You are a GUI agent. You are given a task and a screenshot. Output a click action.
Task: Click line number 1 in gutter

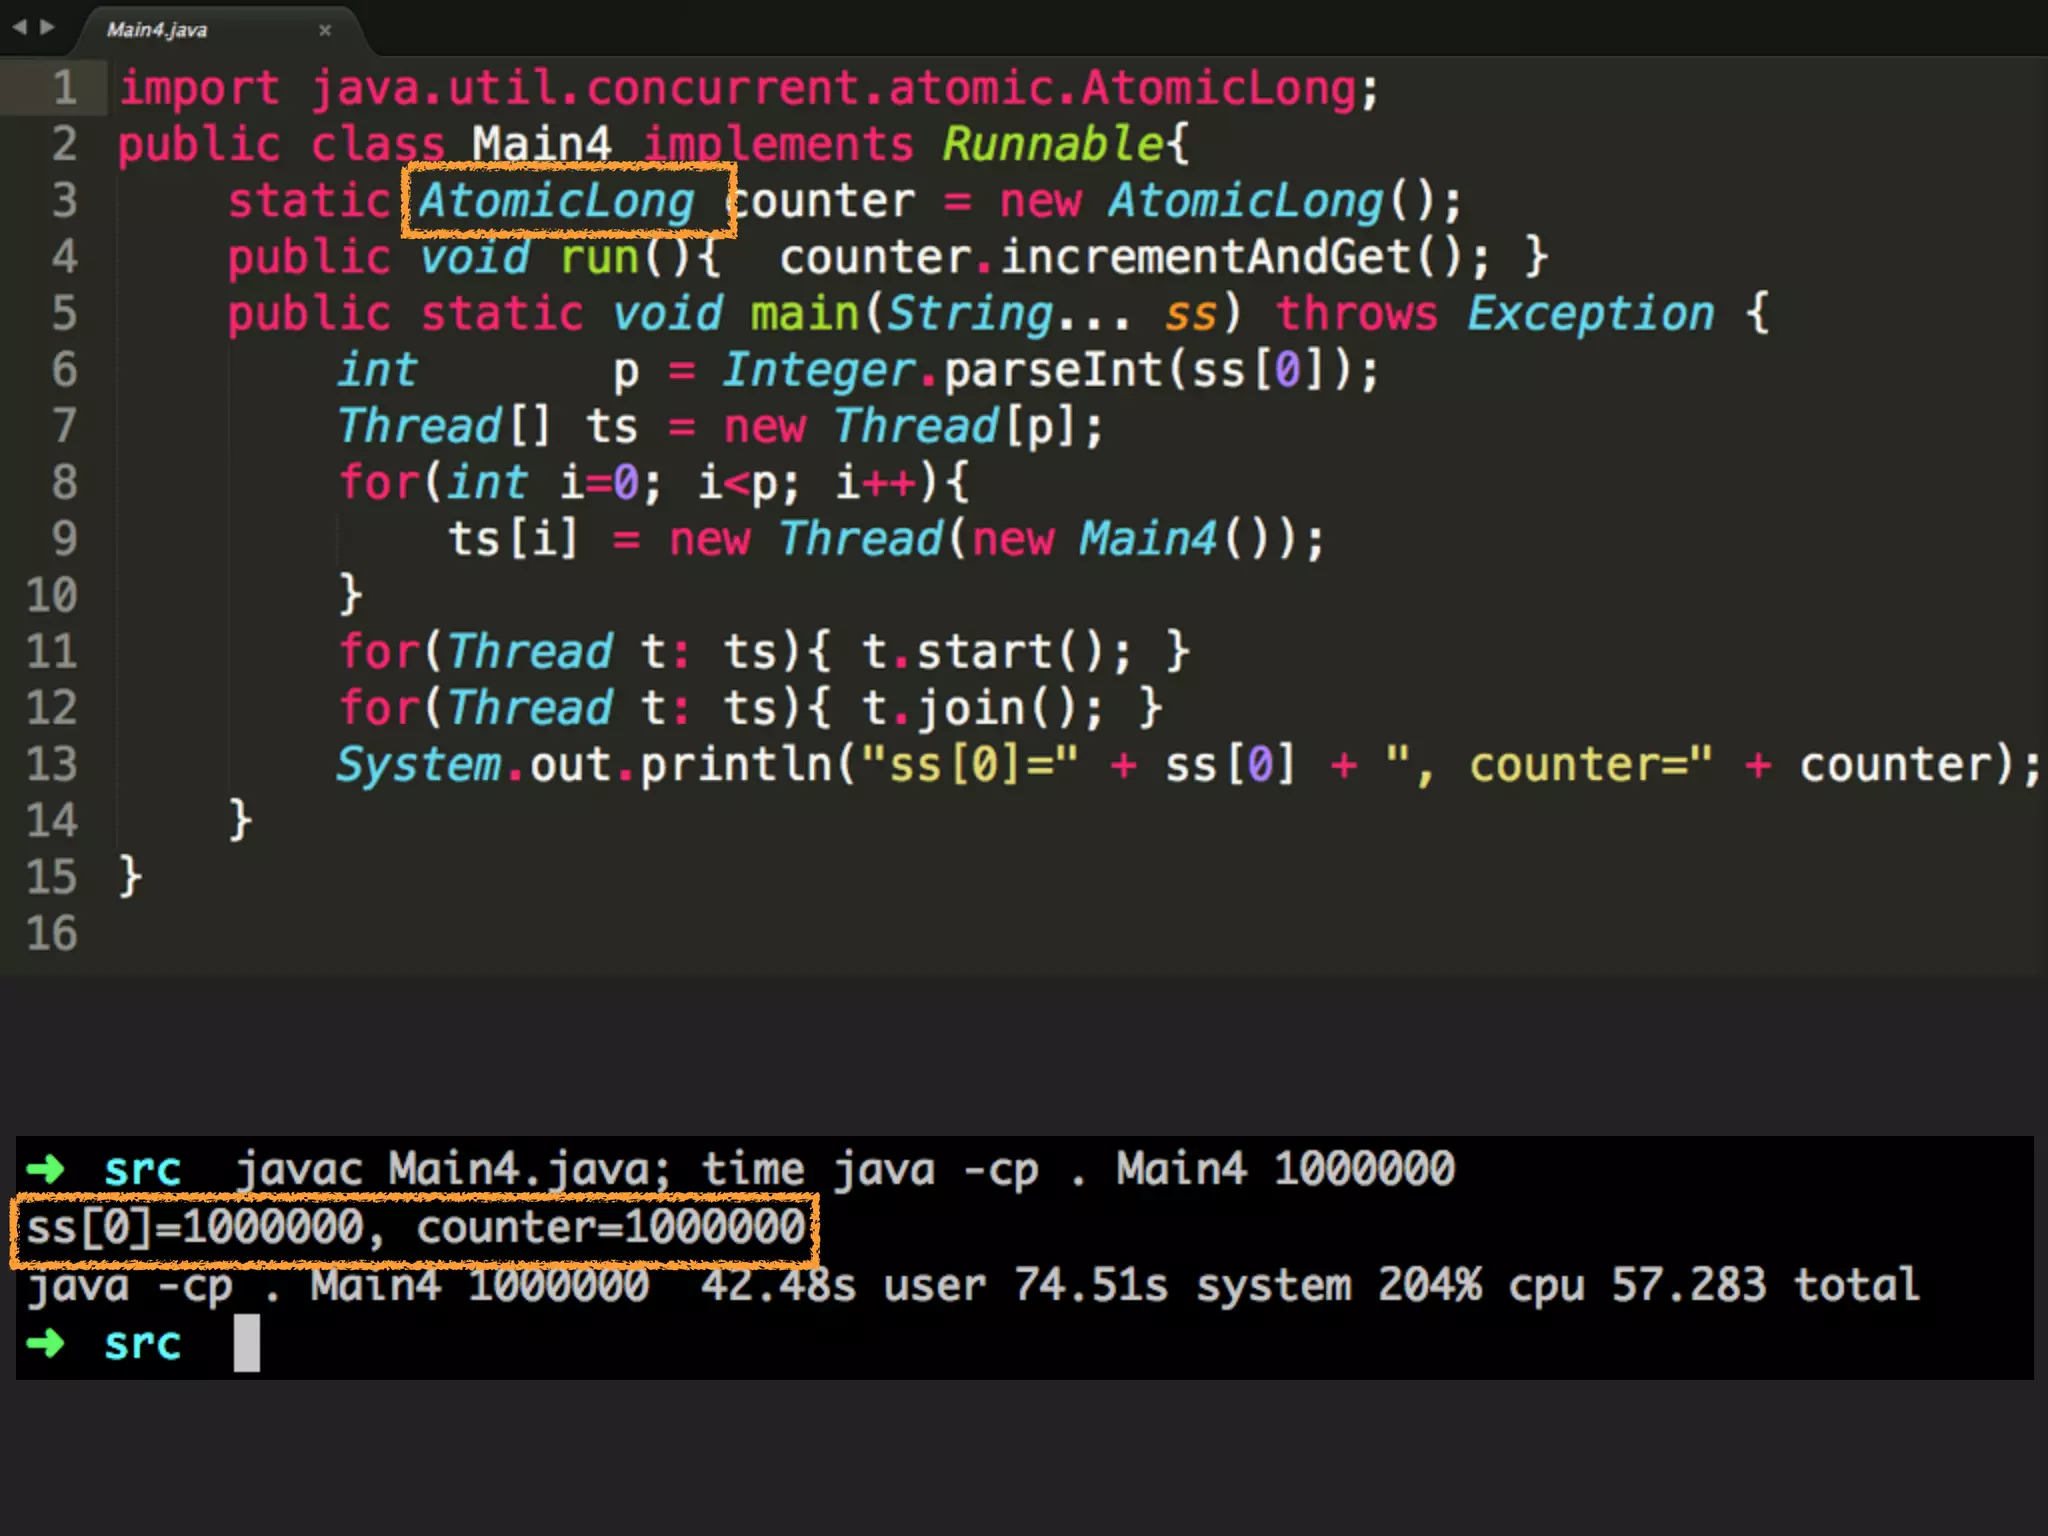(64, 88)
